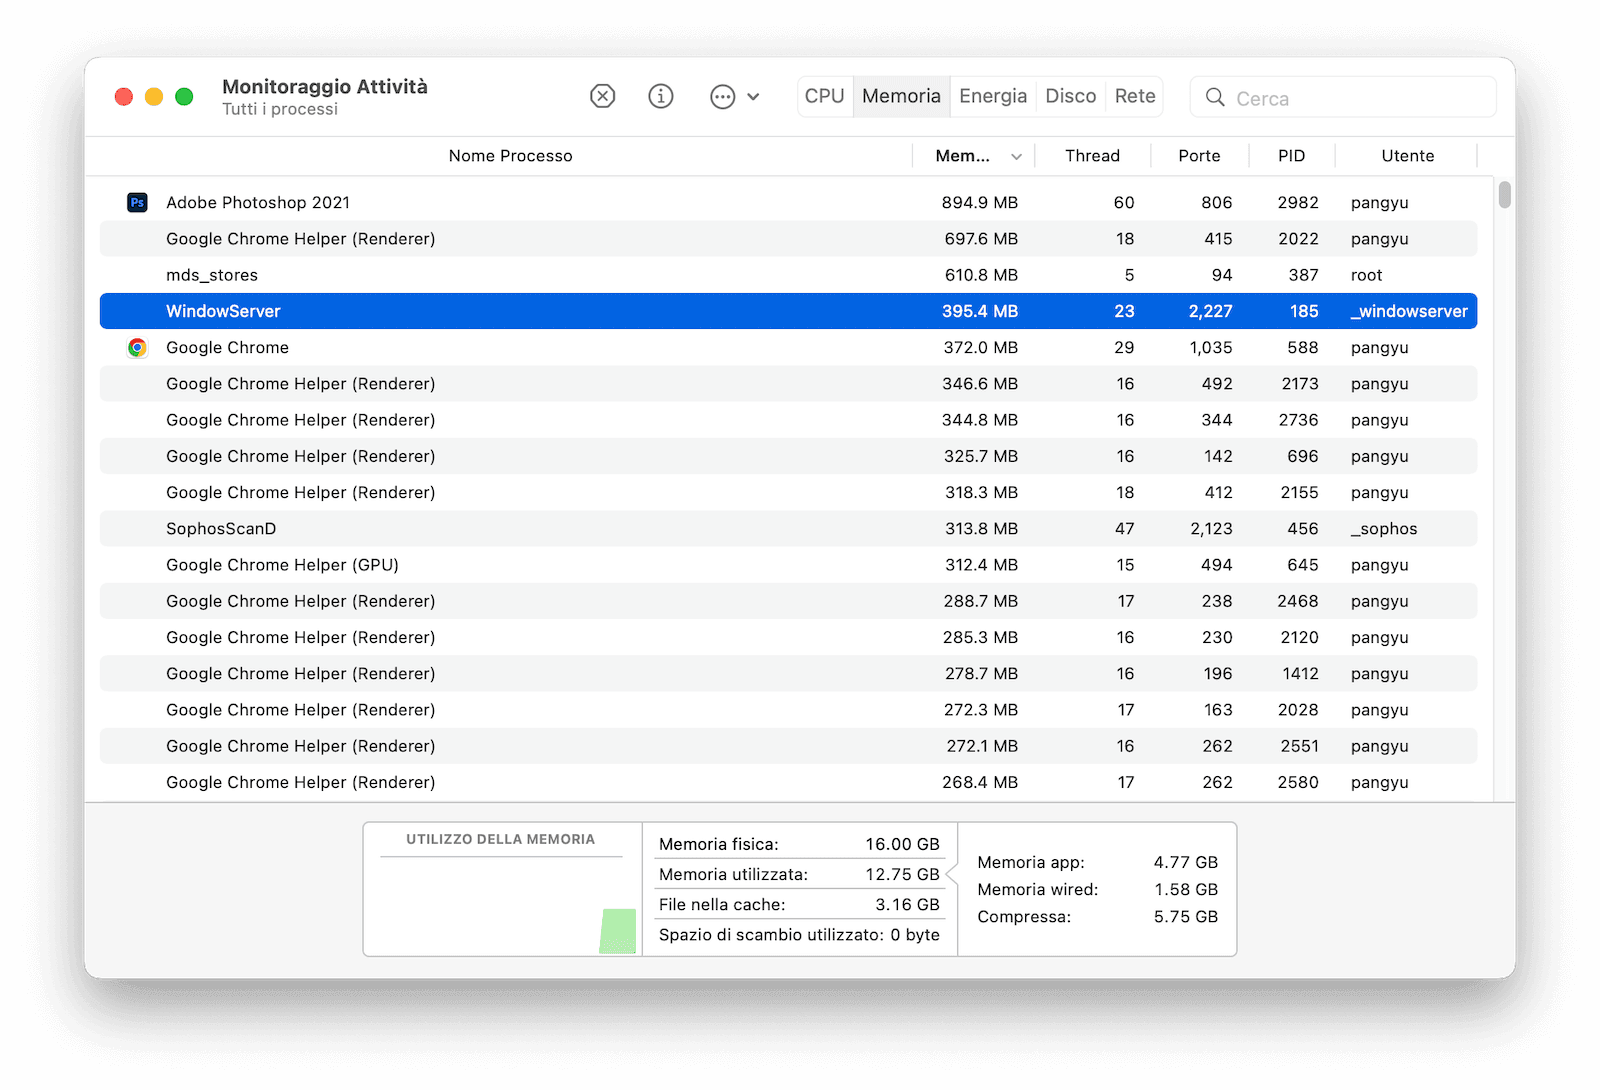Sort by the Utente column header
The width and height of the screenshot is (1600, 1090).
pyautogui.click(x=1407, y=156)
